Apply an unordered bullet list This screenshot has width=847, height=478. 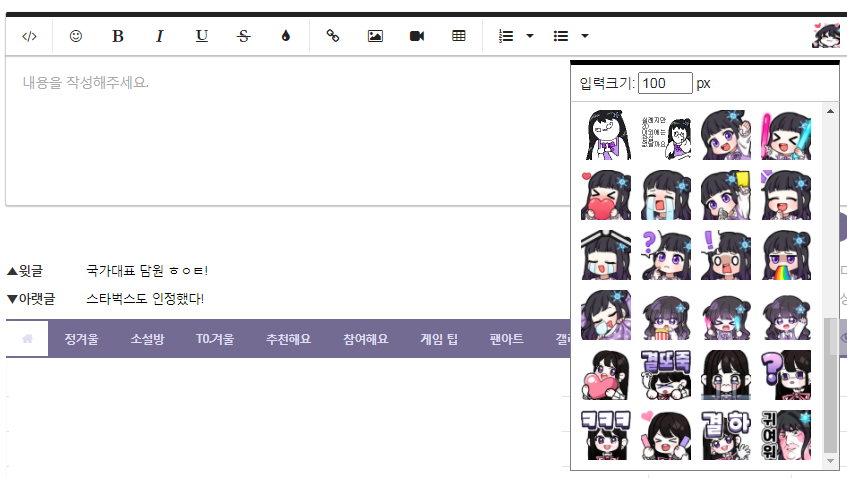click(x=561, y=36)
